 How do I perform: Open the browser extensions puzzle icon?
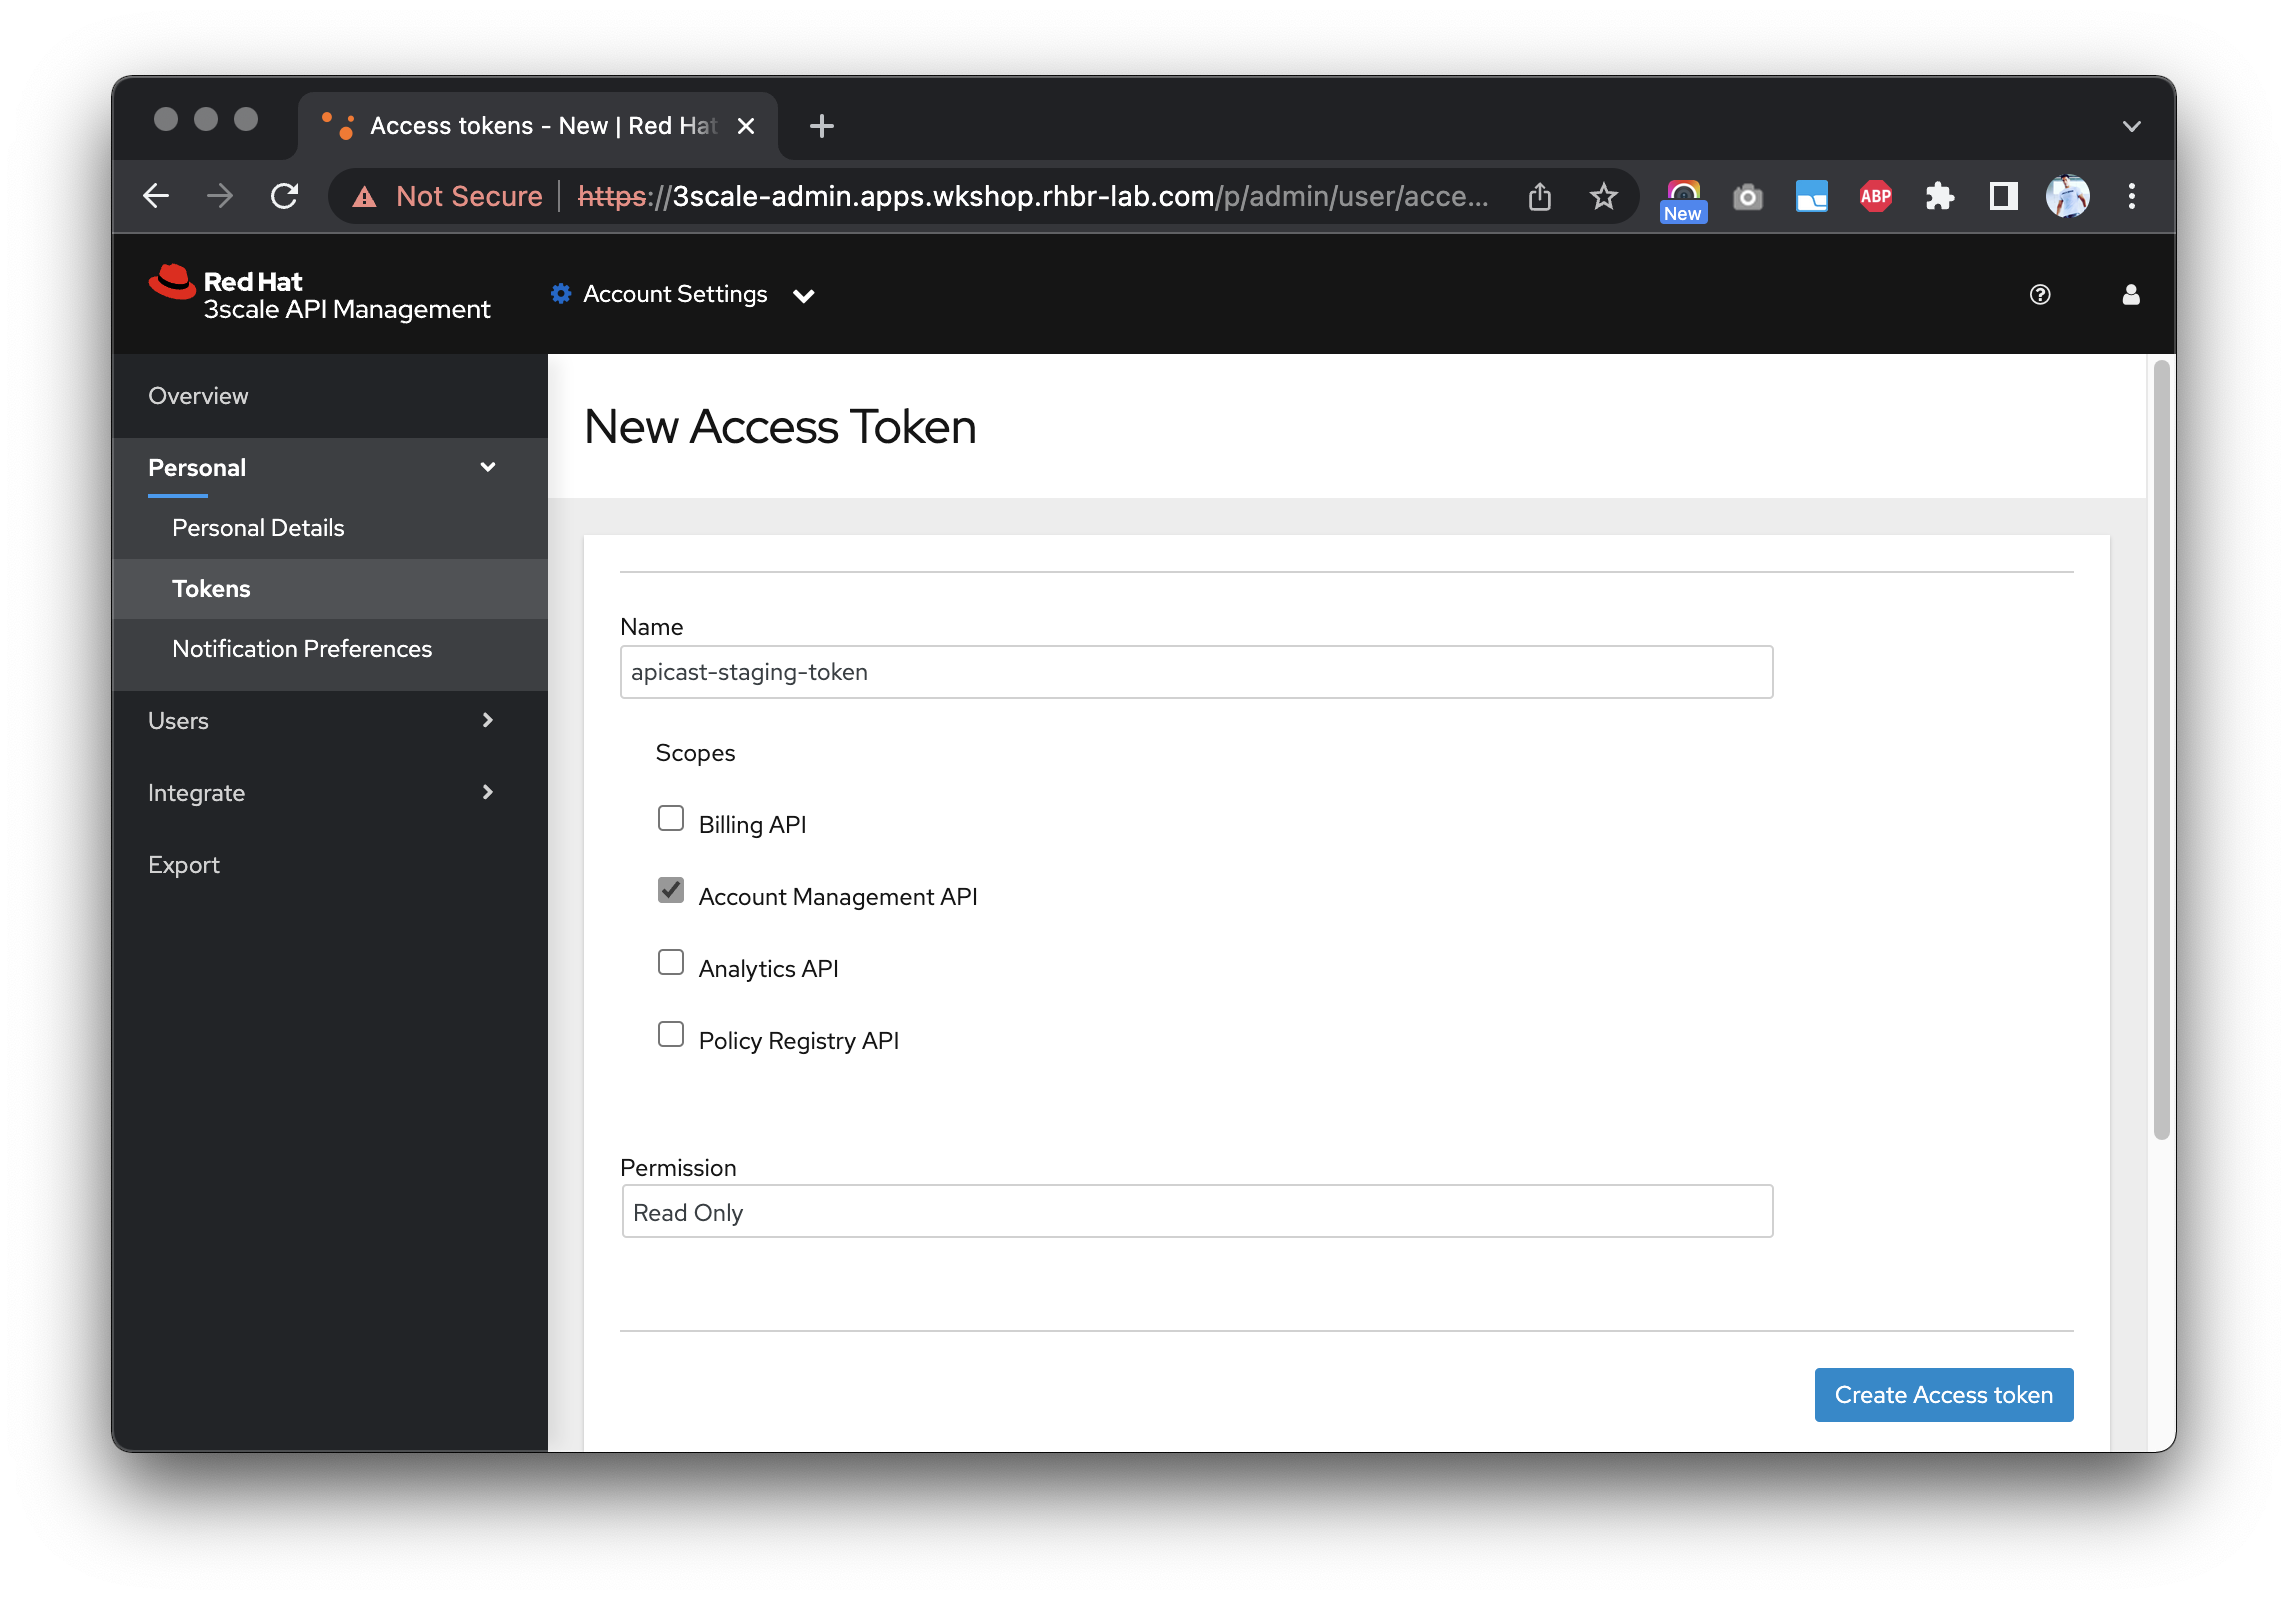point(1940,196)
